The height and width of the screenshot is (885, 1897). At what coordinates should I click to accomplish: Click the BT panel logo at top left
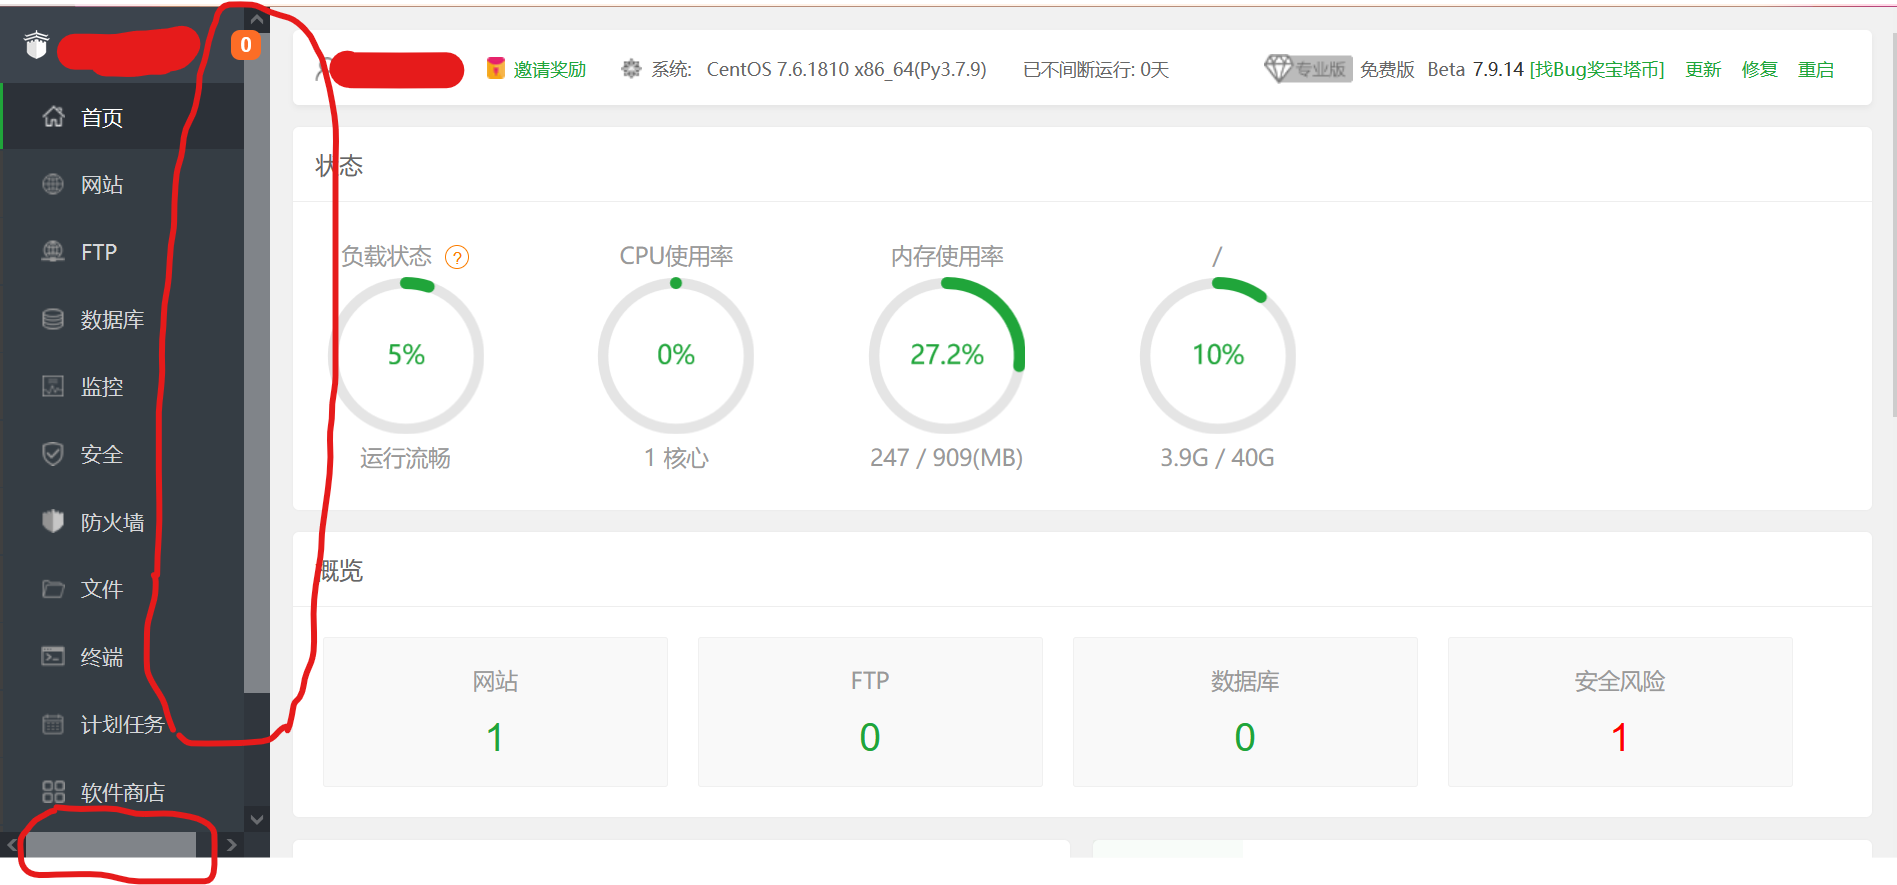tap(36, 44)
